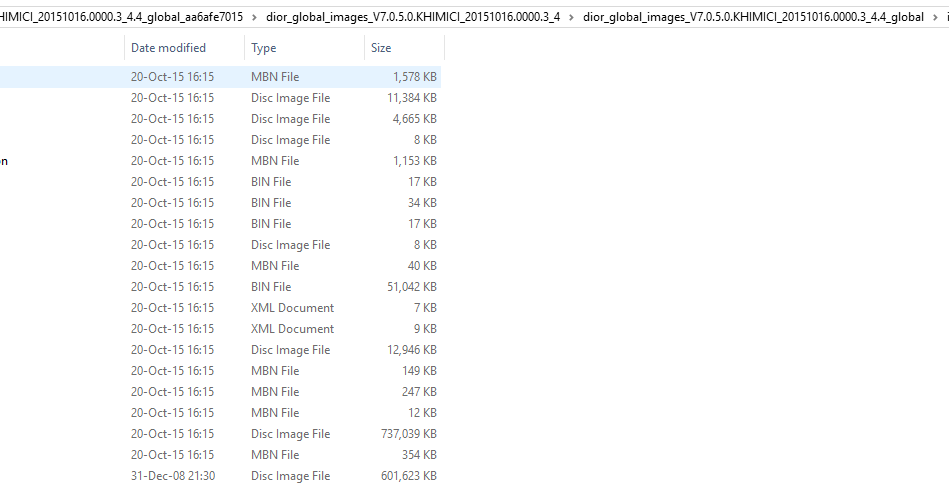
Task: Click Disc Image File type in 737,039 KB row
Action: pos(291,434)
